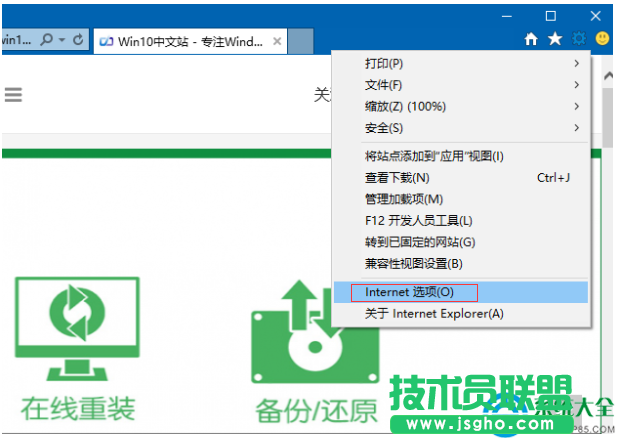Expand arrow beside 安全(S)
617x440 pixels.
pyautogui.click(x=576, y=128)
